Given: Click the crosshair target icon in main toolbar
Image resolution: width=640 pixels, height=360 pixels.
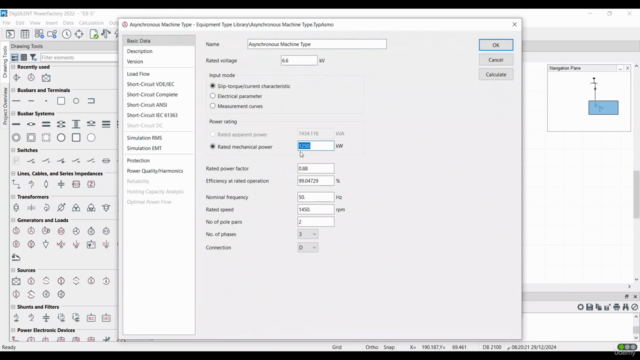Looking at the screenshot, I should [x=79, y=34].
